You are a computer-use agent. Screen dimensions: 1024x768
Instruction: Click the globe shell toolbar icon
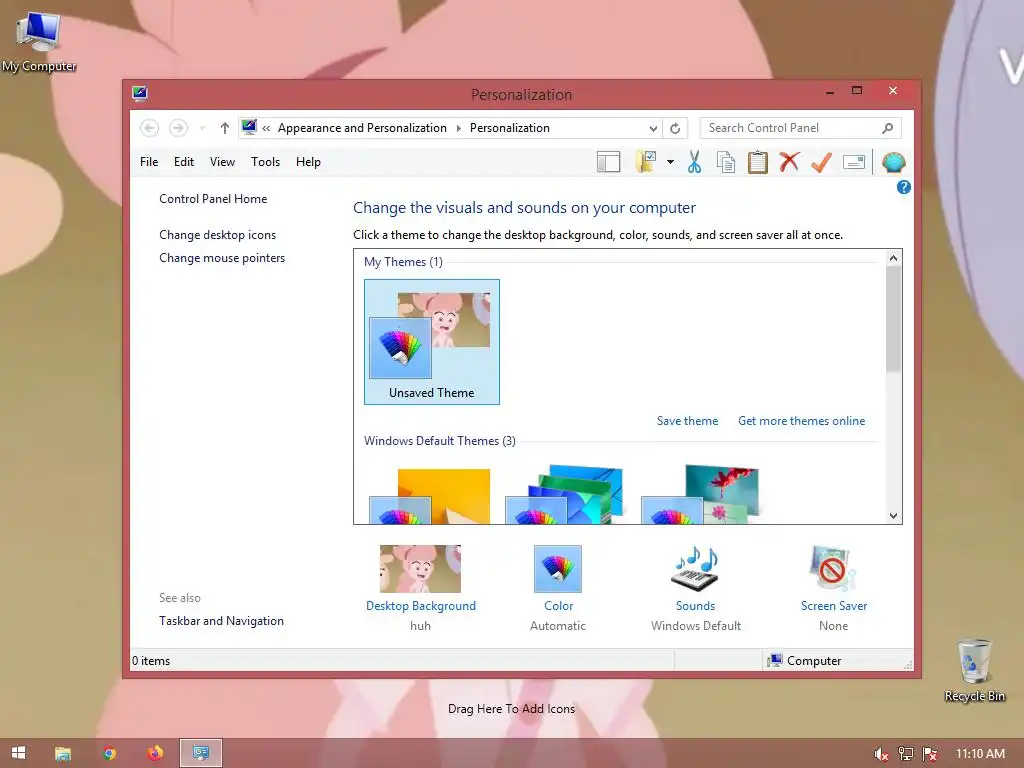pos(893,162)
